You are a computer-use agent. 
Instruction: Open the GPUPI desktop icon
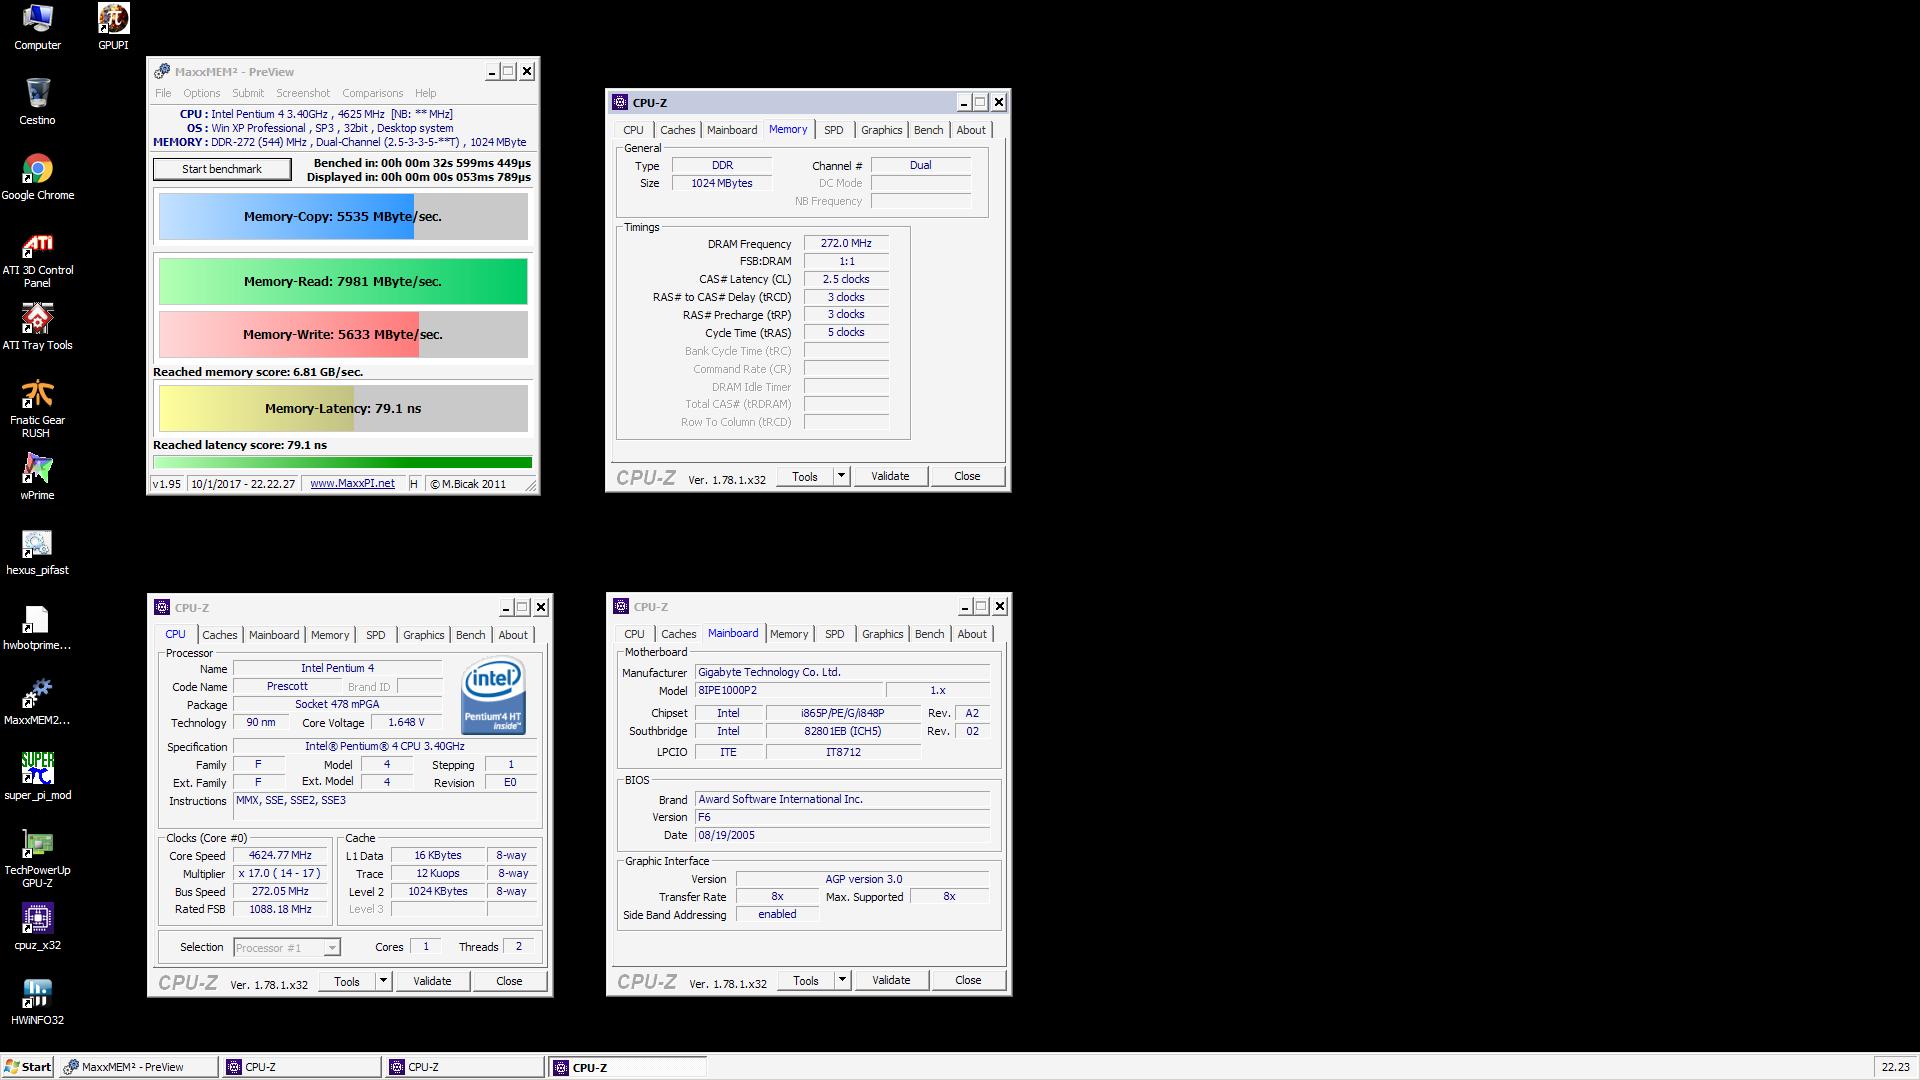pyautogui.click(x=113, y=27)
